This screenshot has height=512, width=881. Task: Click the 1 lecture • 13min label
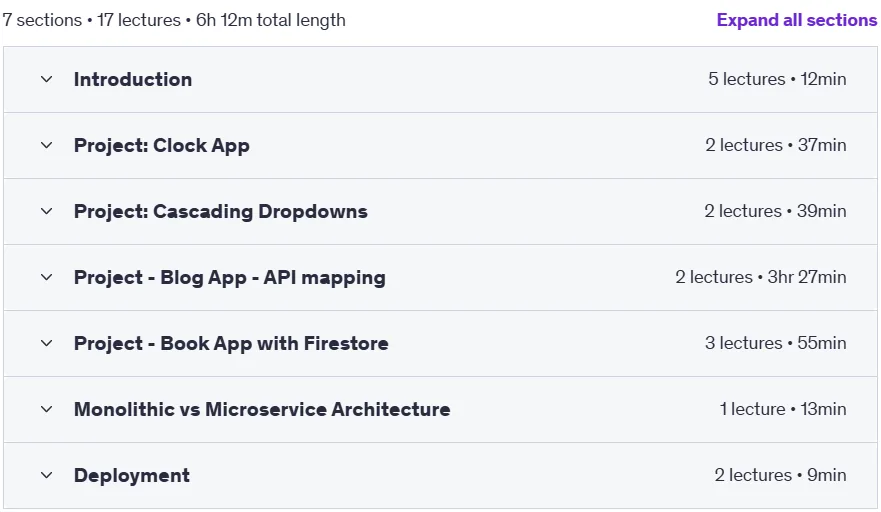tap(783, 409)
